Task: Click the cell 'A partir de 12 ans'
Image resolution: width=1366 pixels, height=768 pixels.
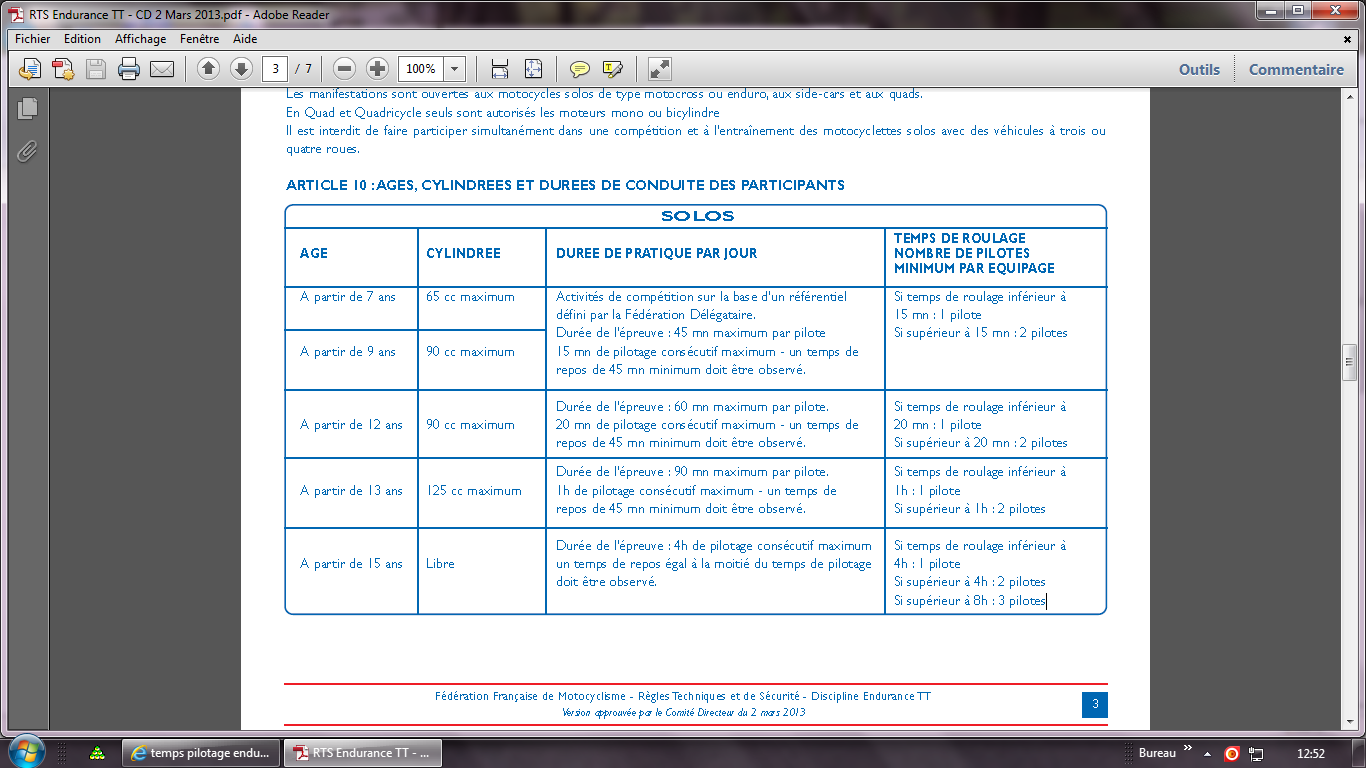Action: click(x=351, y=425)
